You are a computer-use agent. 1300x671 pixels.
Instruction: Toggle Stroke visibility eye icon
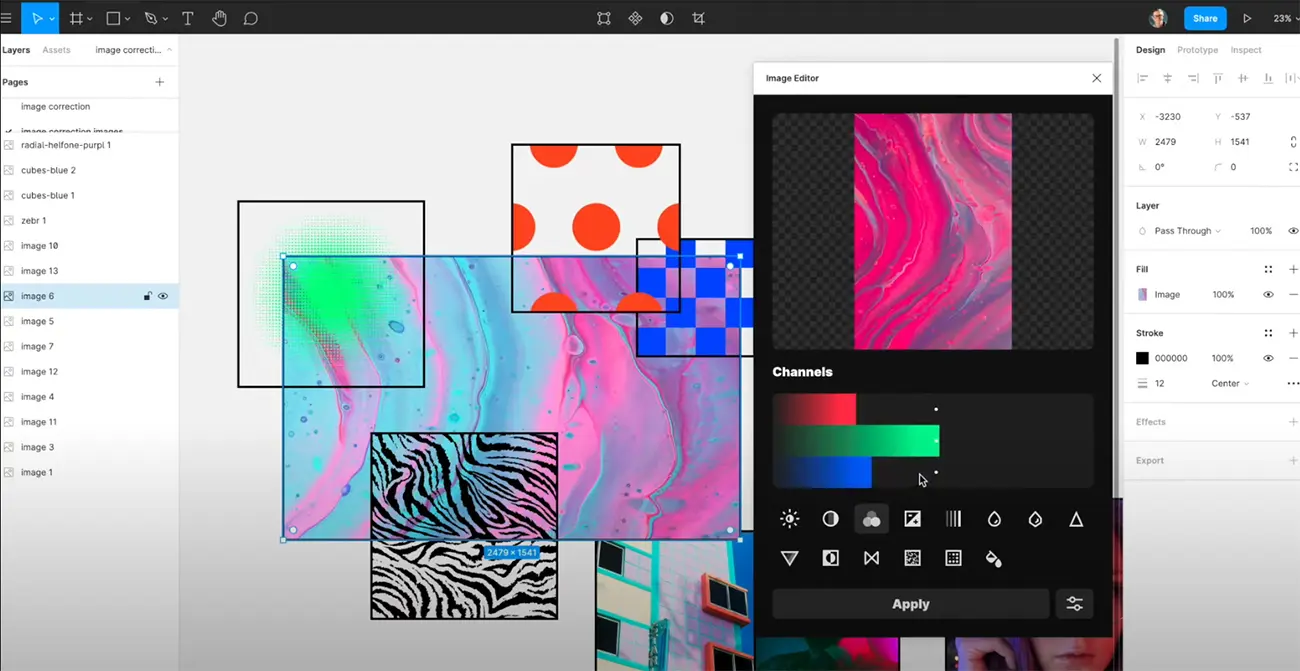click(1268, 358)
